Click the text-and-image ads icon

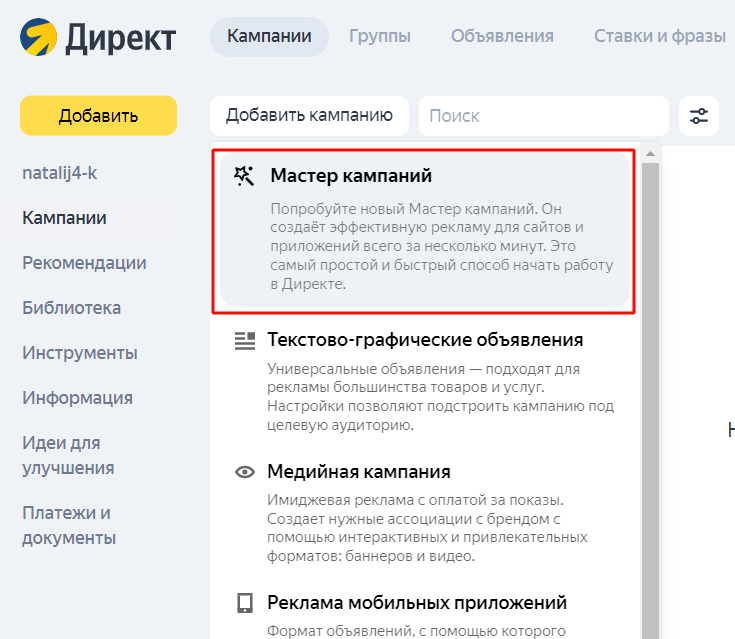(244, 341)
